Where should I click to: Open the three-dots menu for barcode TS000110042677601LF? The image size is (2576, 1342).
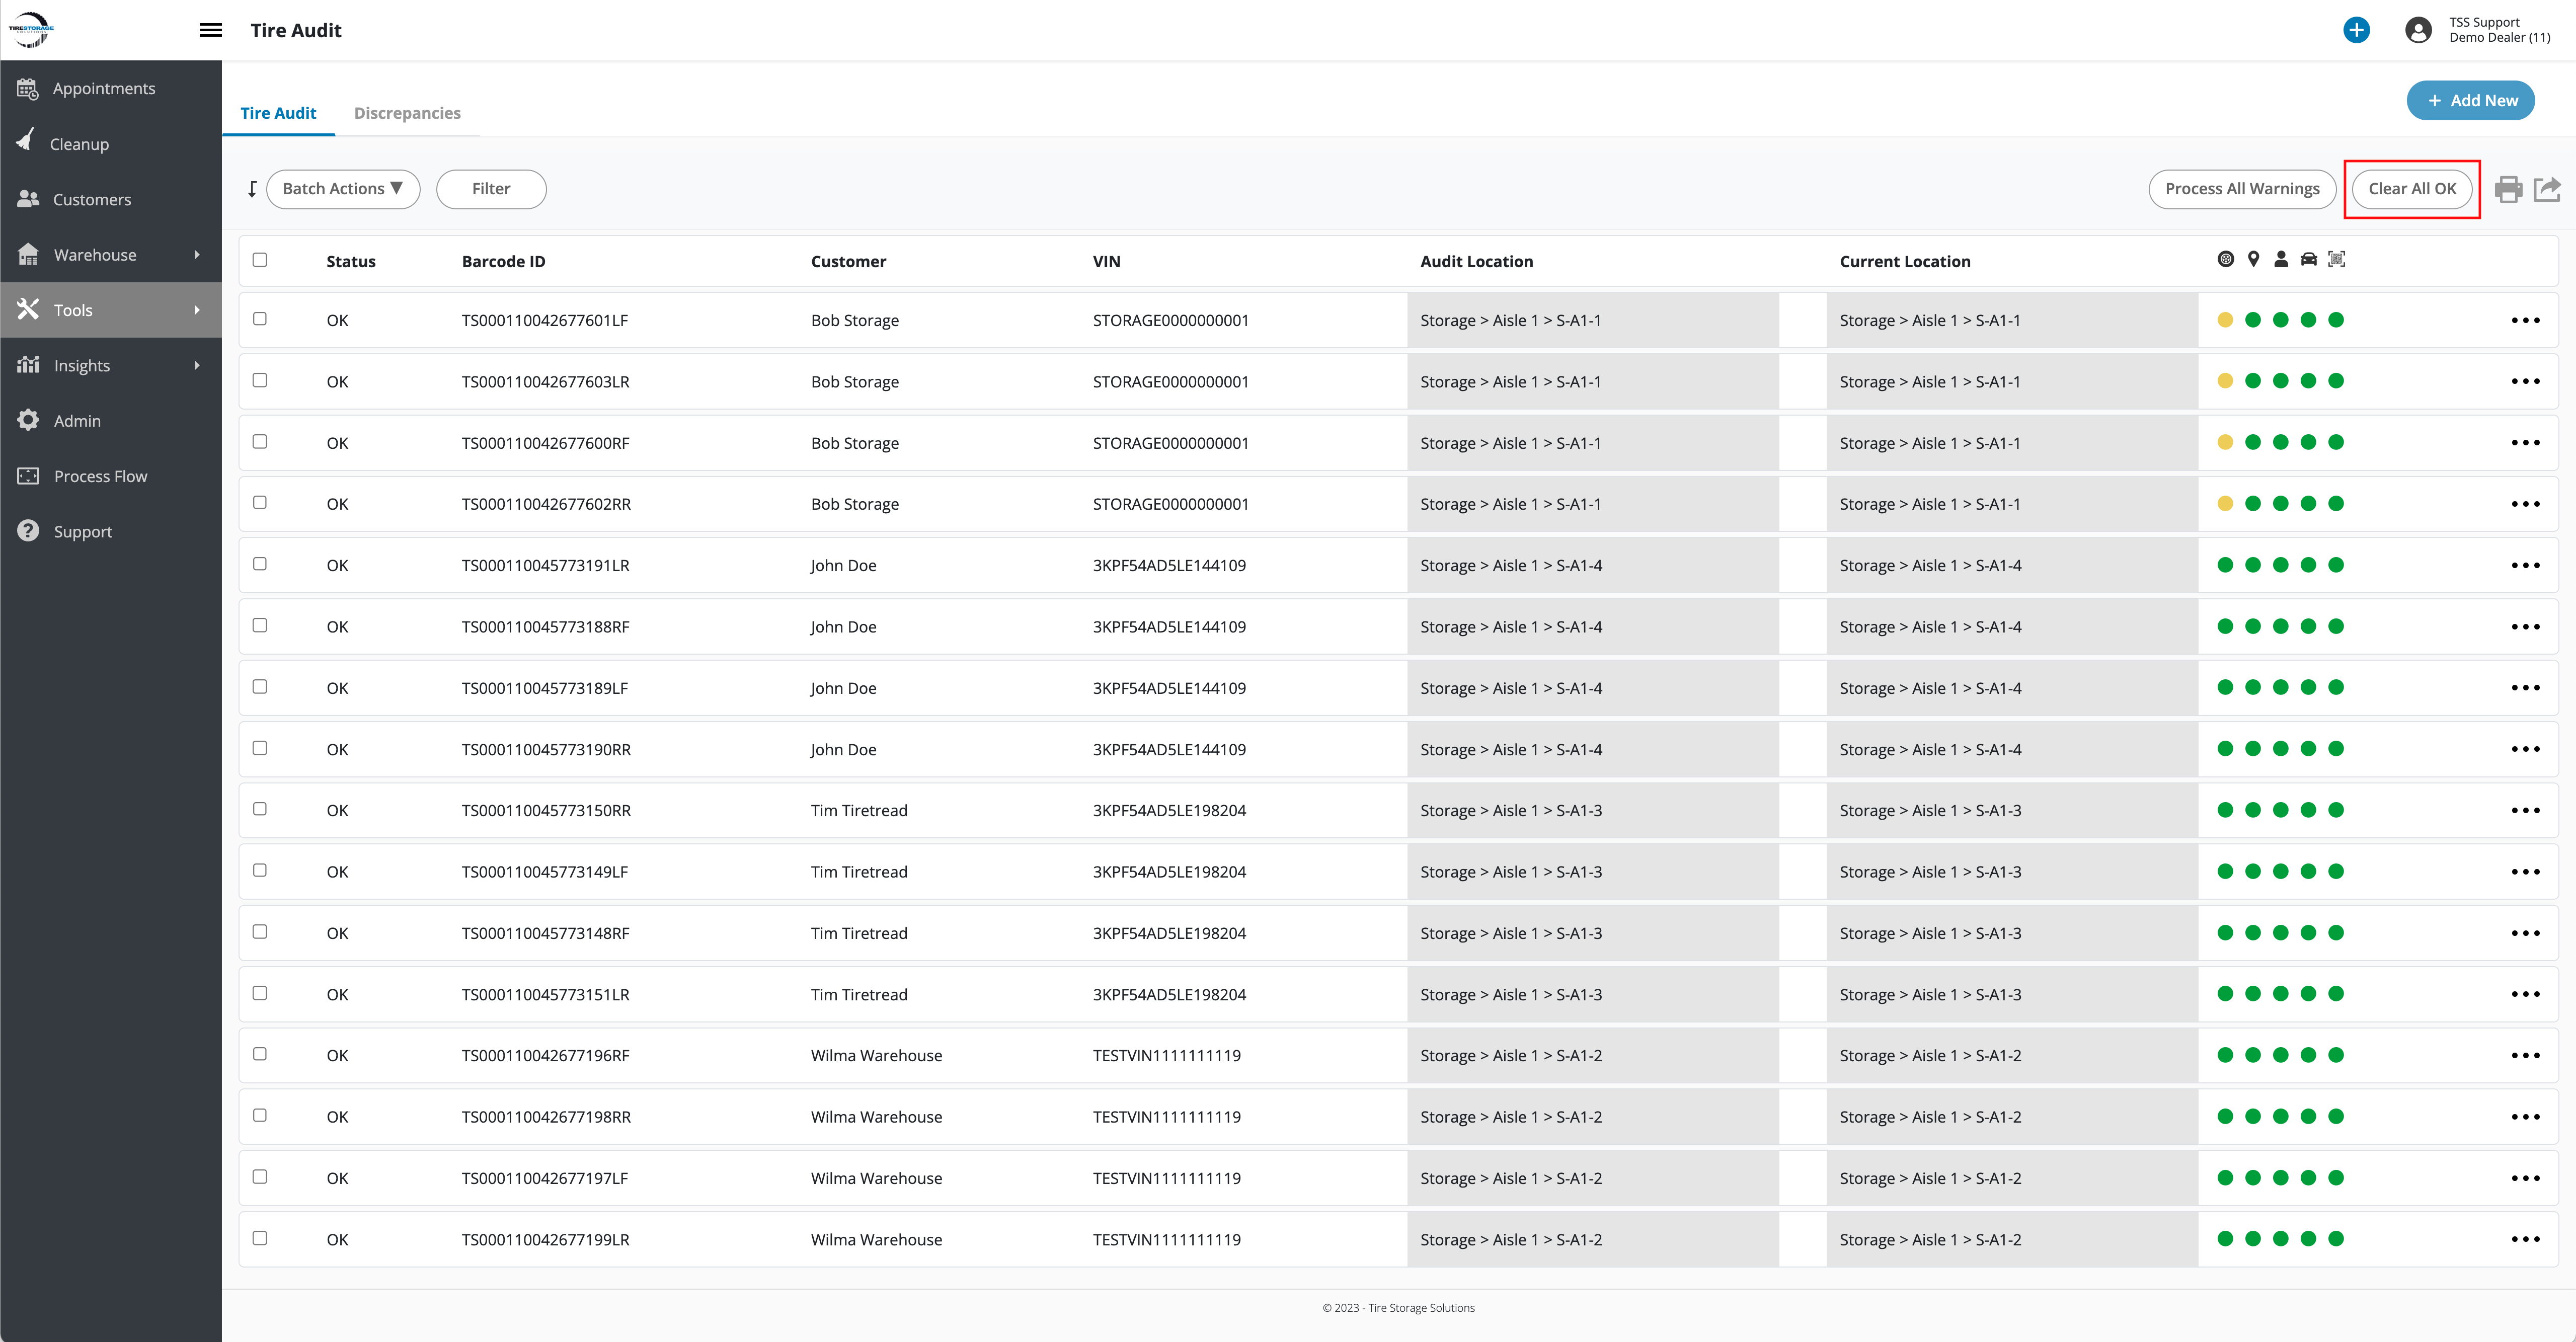tap(2525, 321)
